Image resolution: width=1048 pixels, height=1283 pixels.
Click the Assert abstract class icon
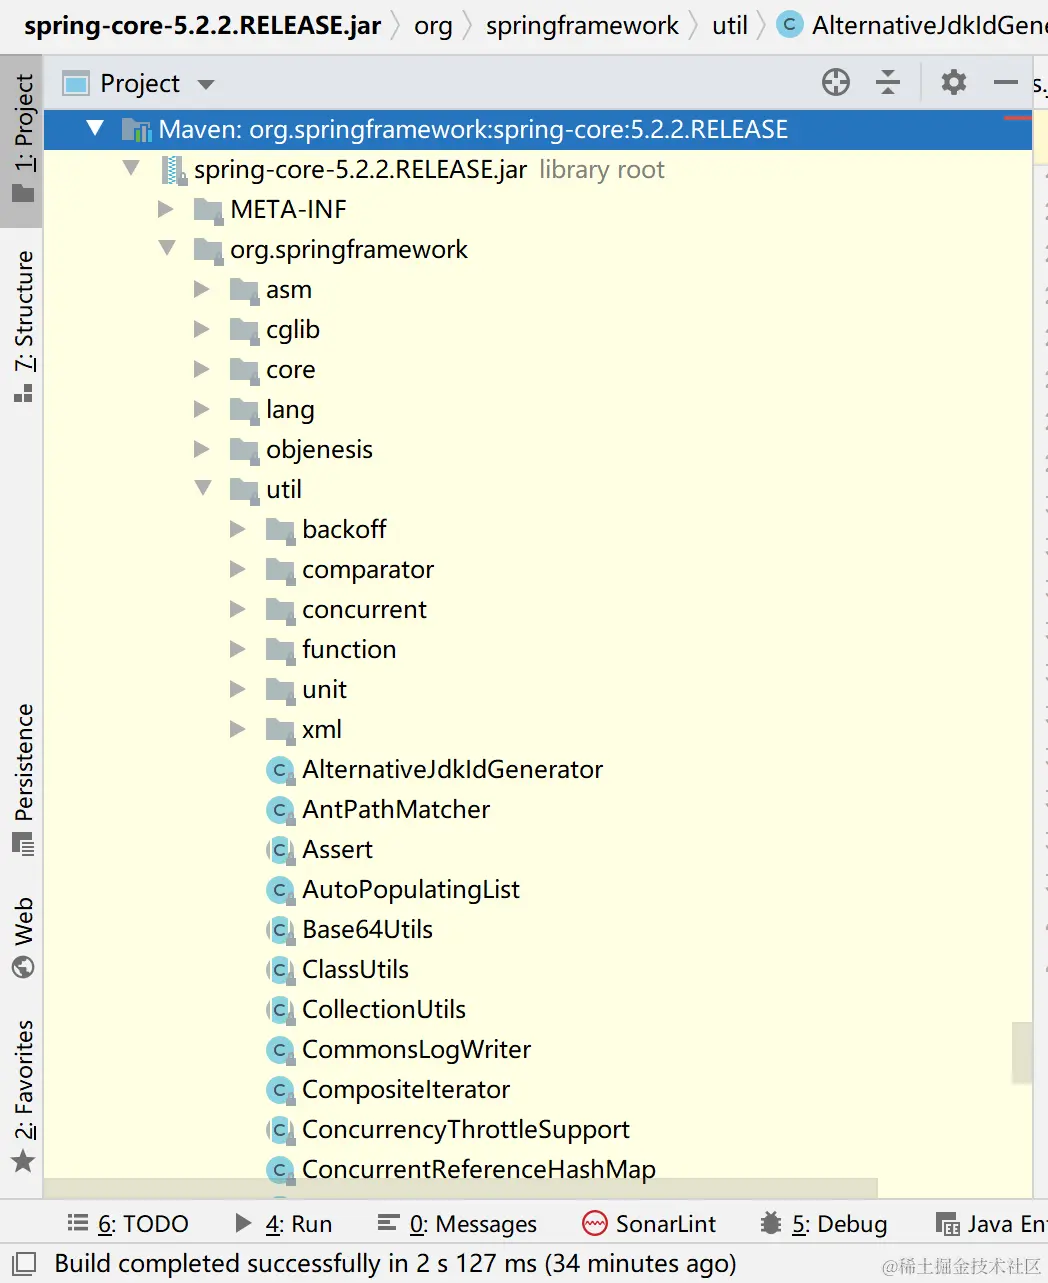pos(280,850)
